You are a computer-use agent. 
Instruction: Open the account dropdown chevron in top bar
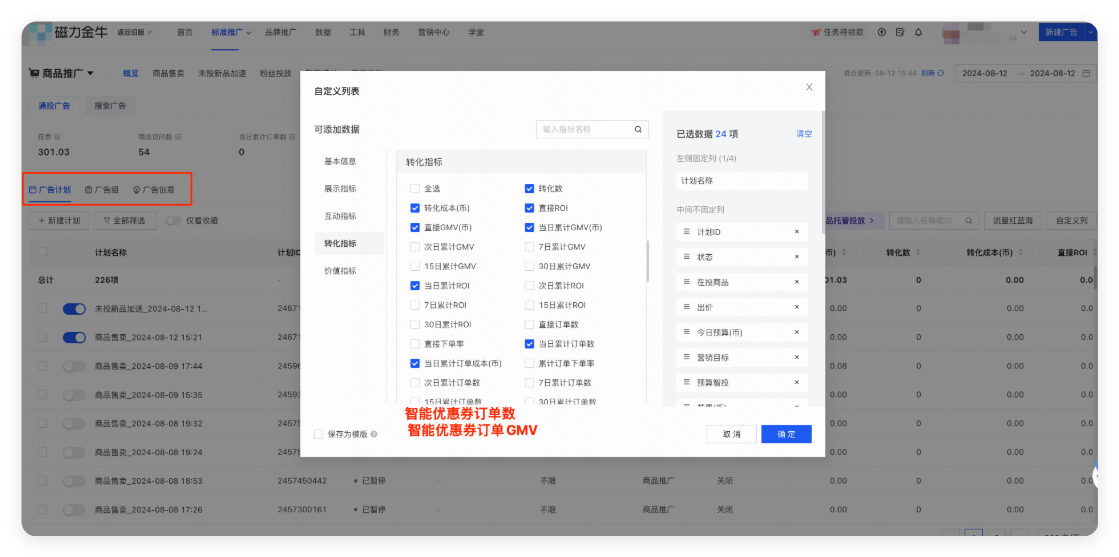click(1024, 32)
